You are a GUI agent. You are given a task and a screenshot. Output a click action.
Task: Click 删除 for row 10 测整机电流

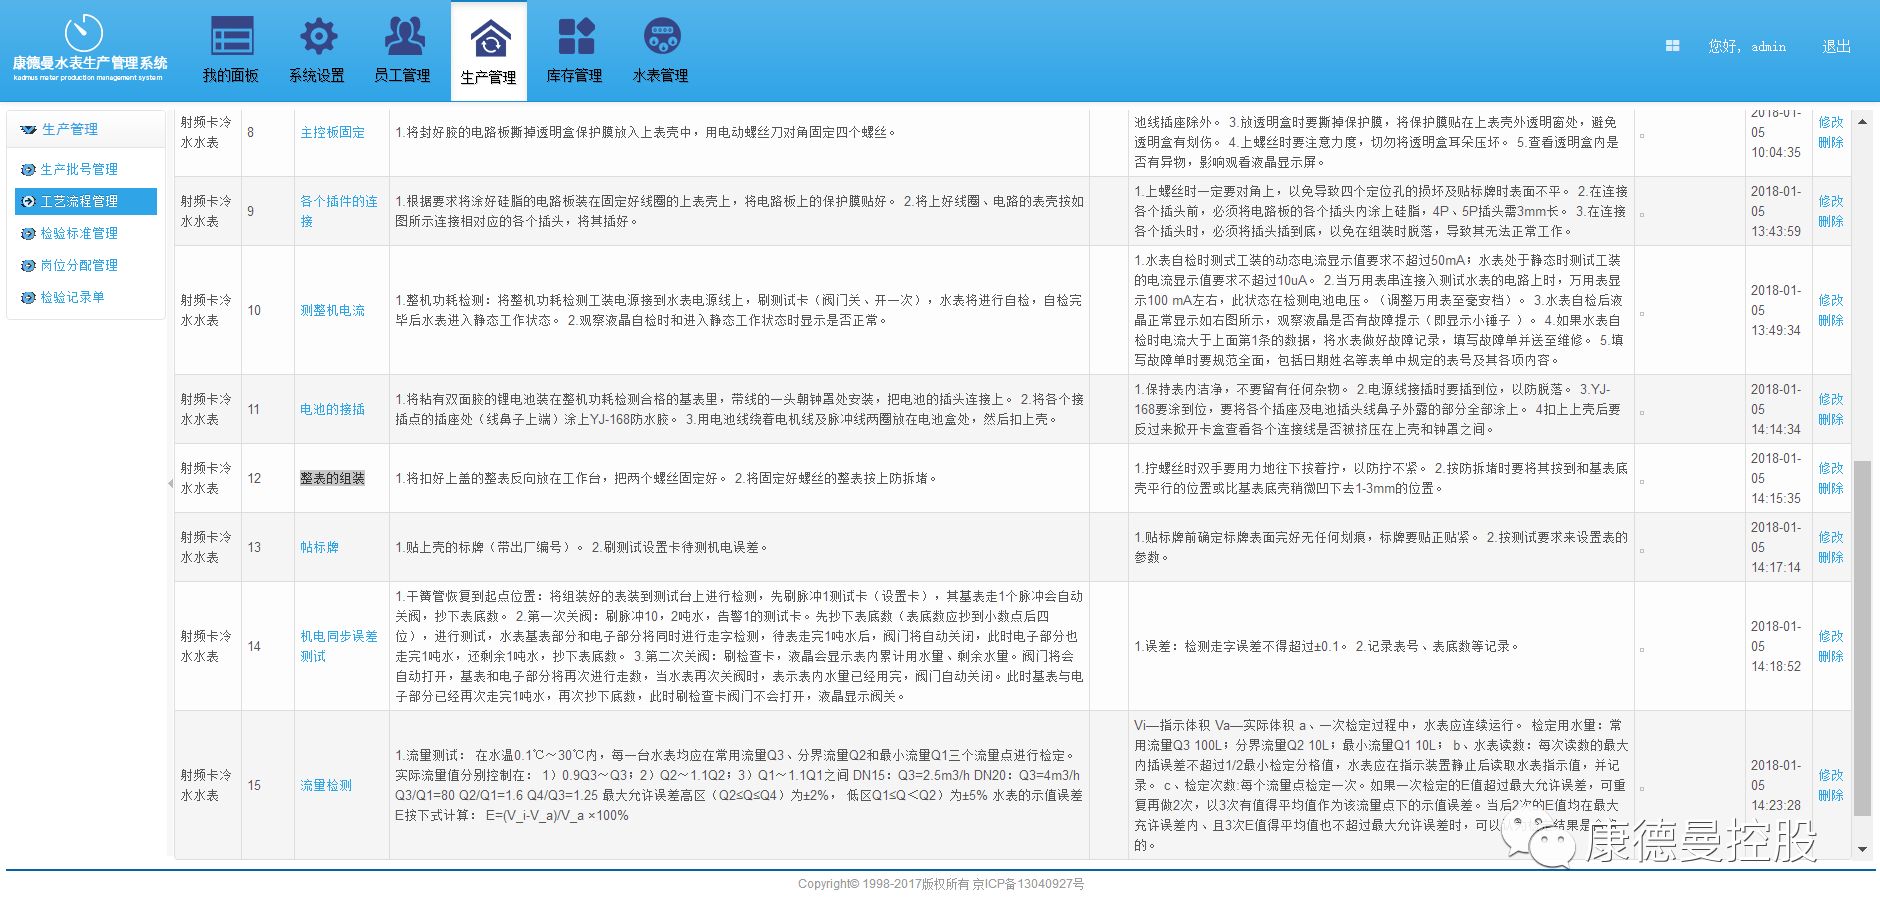[1830, 320]
